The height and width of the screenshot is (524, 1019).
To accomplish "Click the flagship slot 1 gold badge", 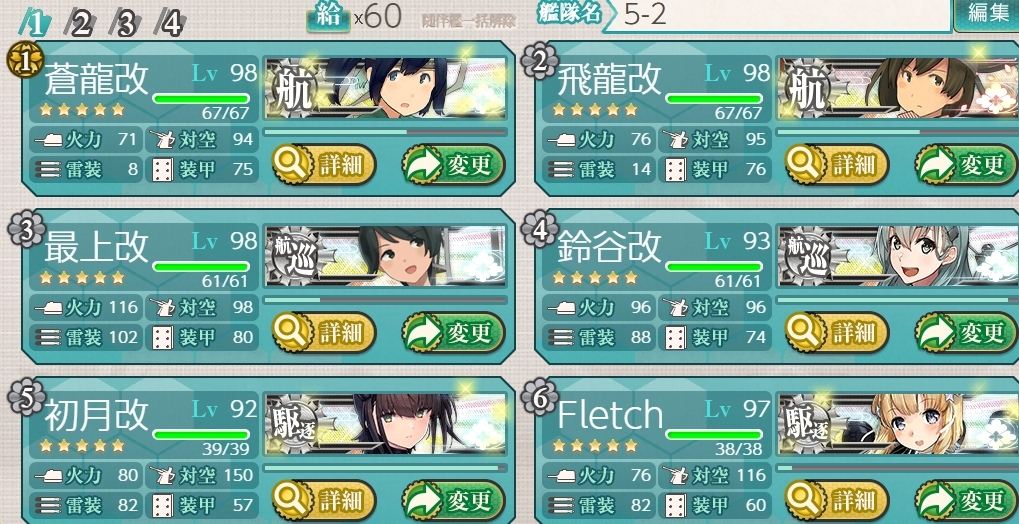I will (x=25, y=60).
